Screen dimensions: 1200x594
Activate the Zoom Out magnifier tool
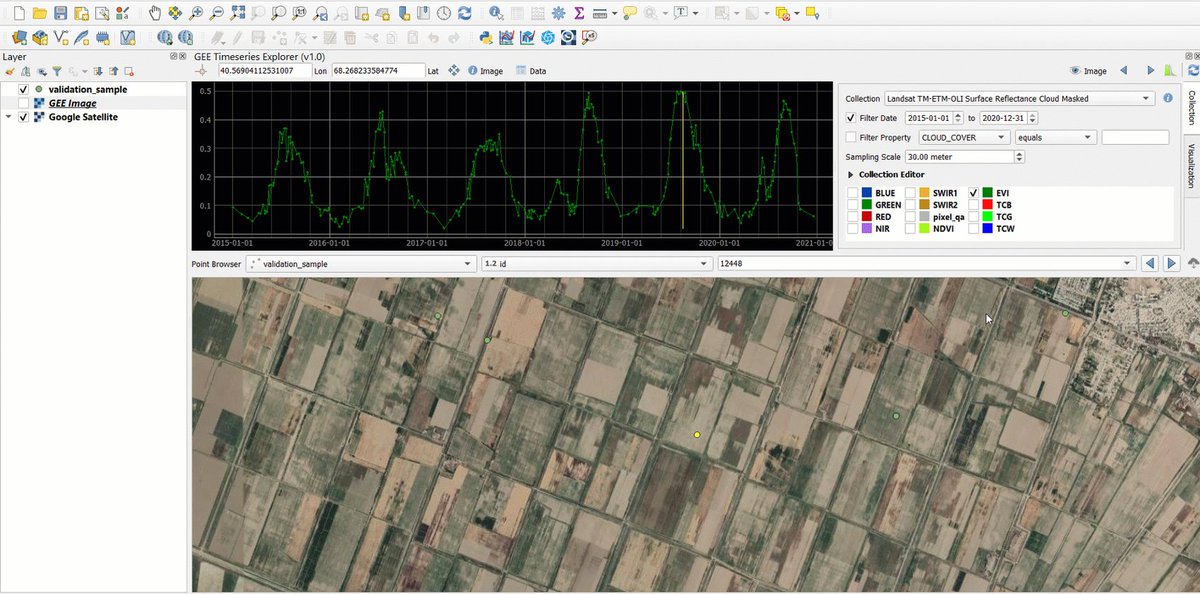pos(216,13)
